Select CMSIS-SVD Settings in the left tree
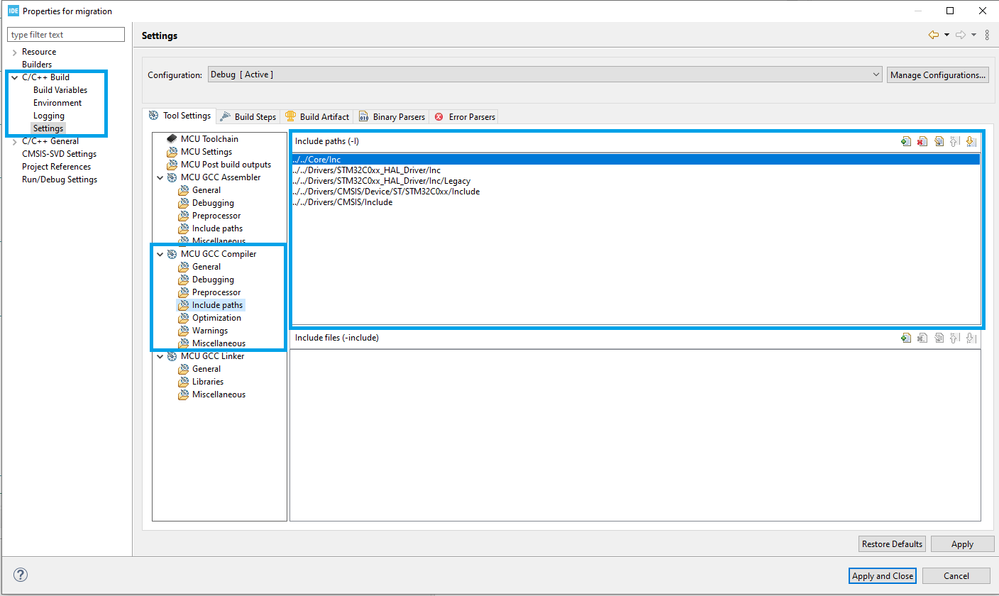Viewport: 999px width, 596px height. pyautogui.click(x=59, y=154)
